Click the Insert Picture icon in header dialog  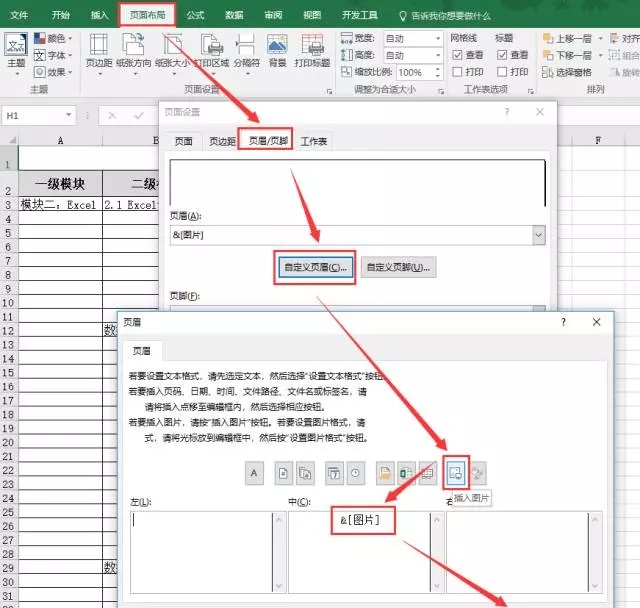coord(455,472)
